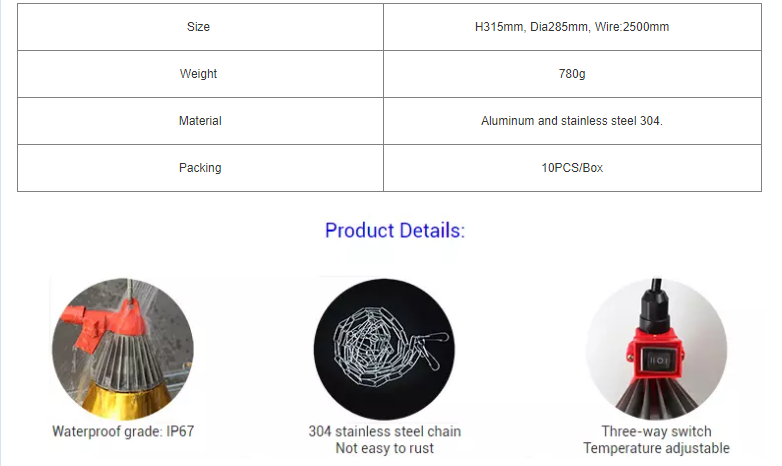Select the 780g weight value

[572, 74]
